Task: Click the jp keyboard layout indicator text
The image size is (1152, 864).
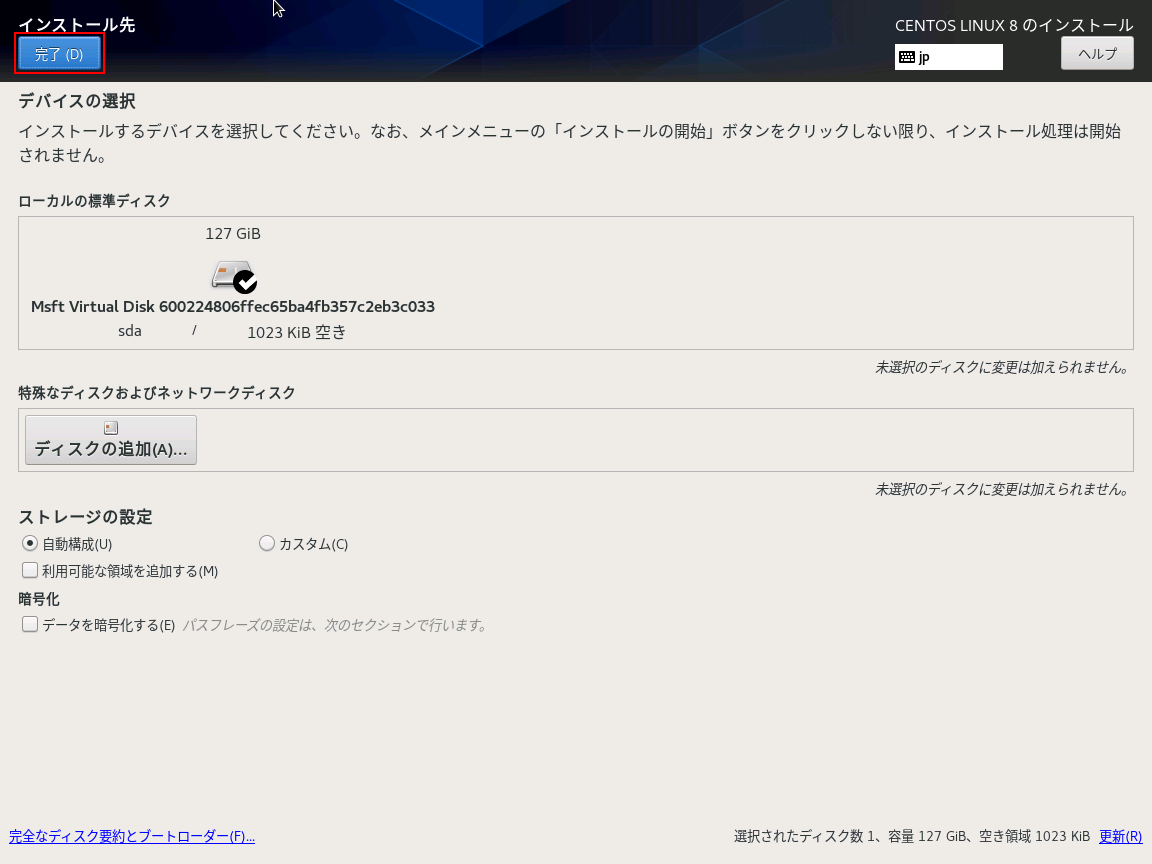Action: [x=924, y=57]
